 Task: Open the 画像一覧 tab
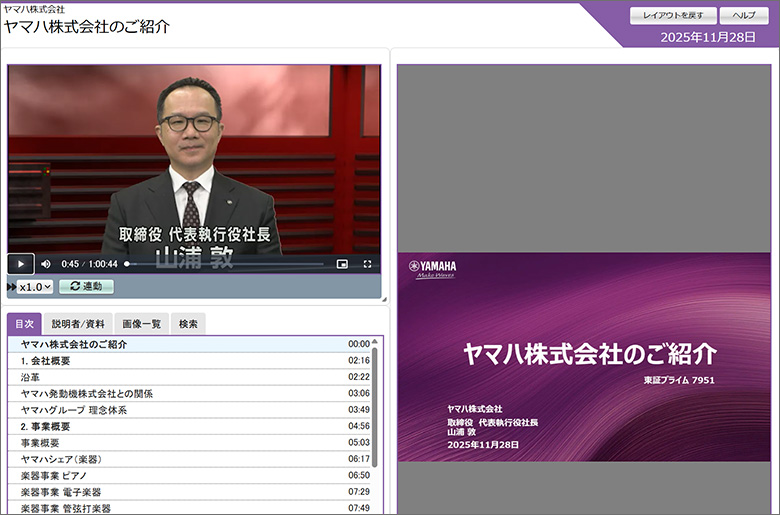coord(142,324)
